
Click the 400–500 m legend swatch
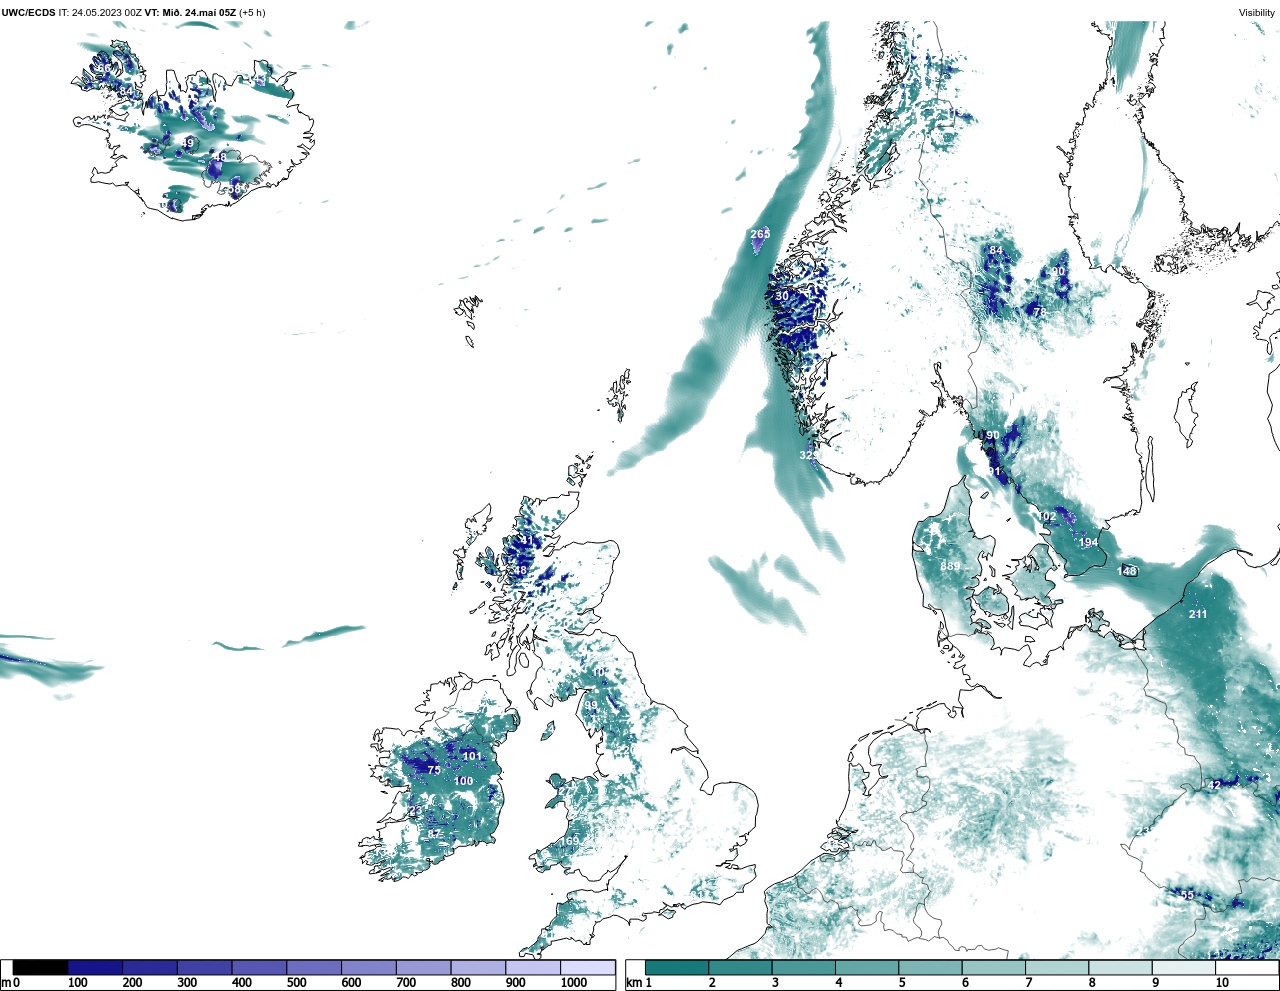pos(259,967)
